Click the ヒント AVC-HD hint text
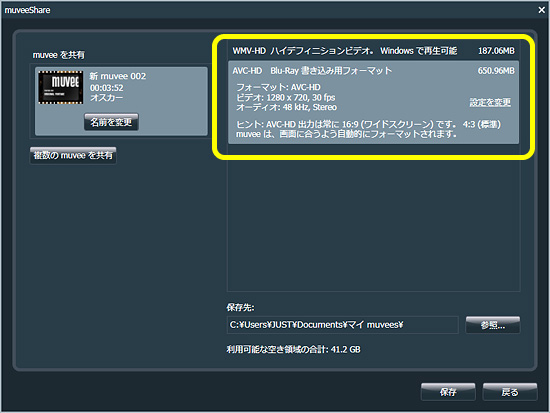The width and height of the screenshot is (550, 413). tap(368, 129)
